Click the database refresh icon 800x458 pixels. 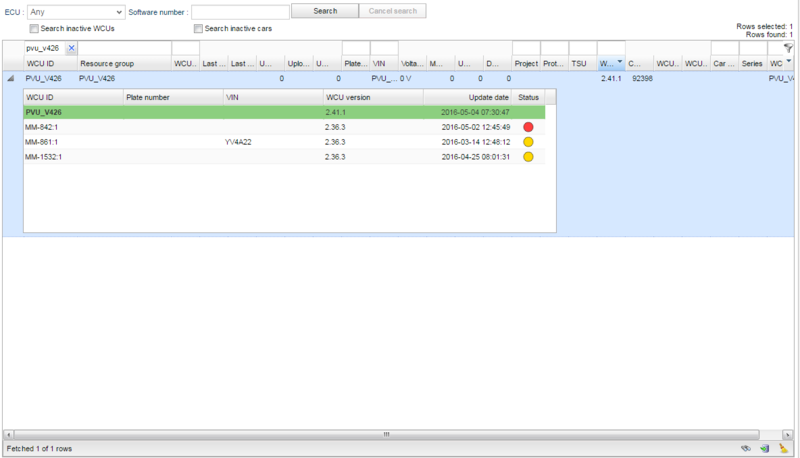point(765,448)
